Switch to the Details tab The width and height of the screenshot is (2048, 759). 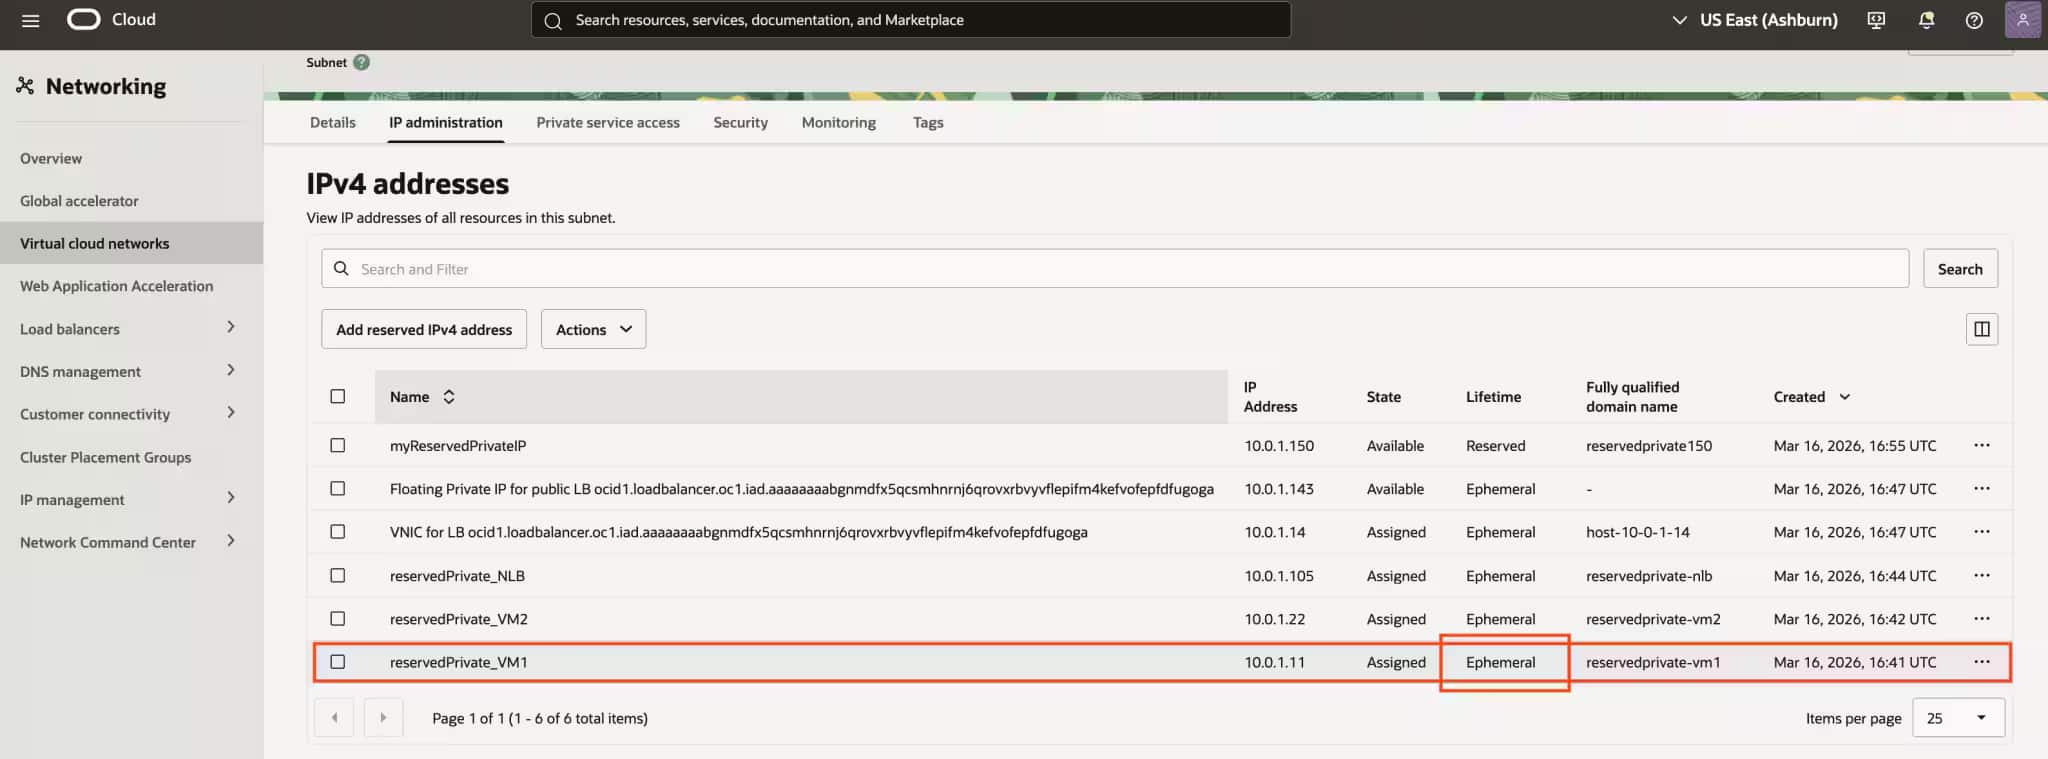point(332,122)
